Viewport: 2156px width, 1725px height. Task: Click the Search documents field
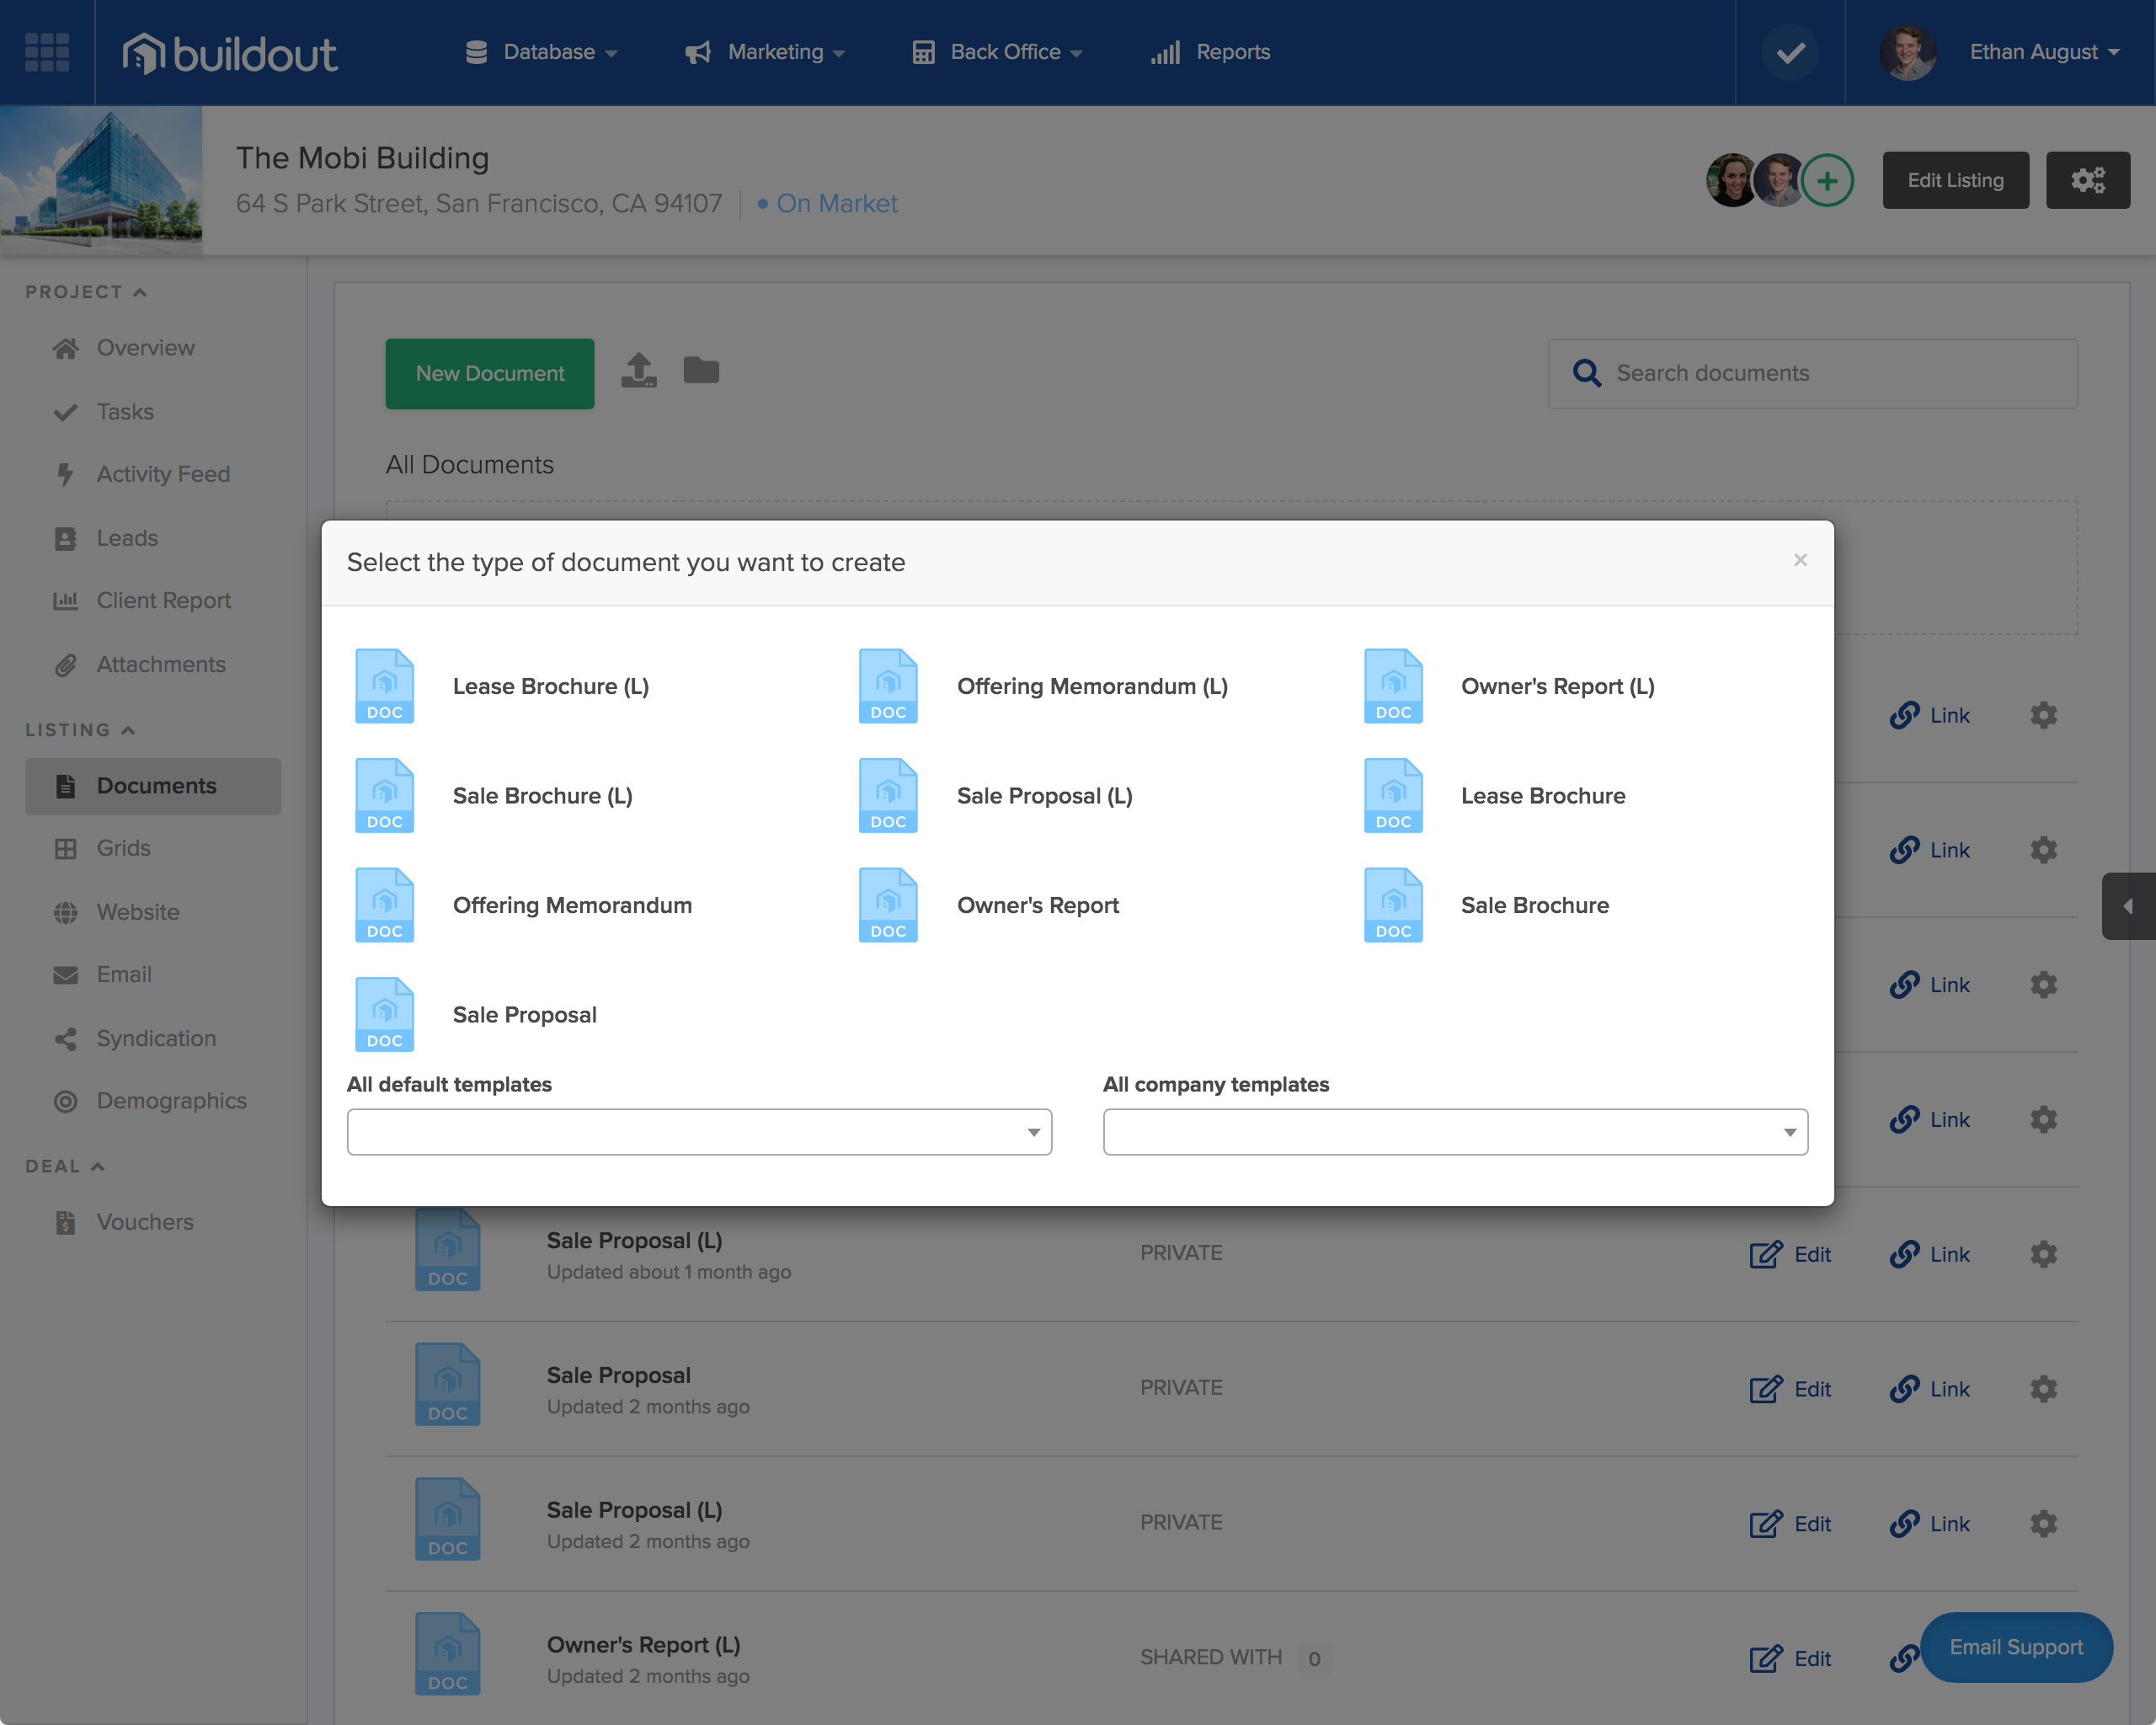click(1812, 373)
